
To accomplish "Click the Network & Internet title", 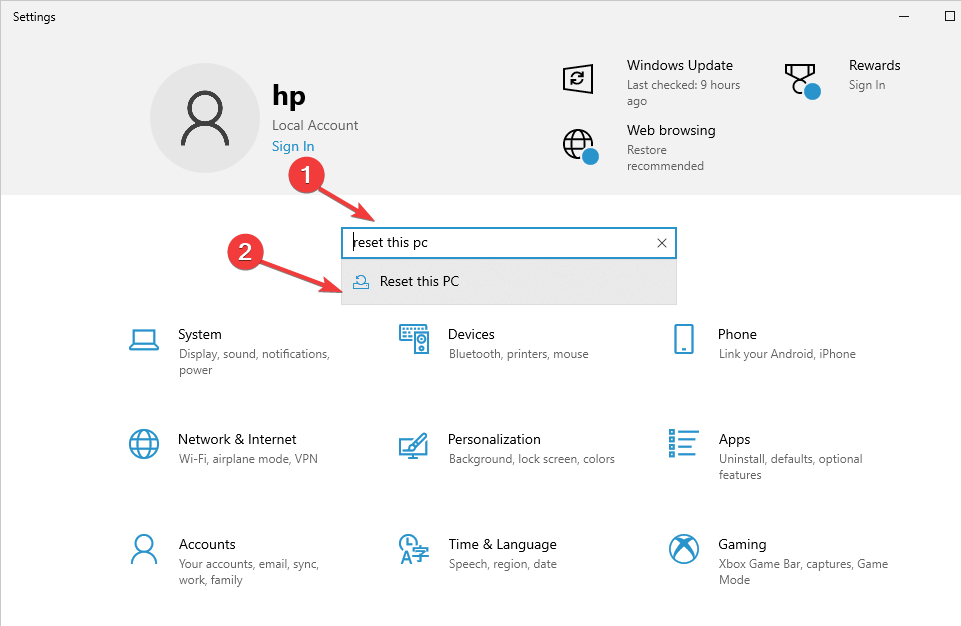I will pos(237,439).
